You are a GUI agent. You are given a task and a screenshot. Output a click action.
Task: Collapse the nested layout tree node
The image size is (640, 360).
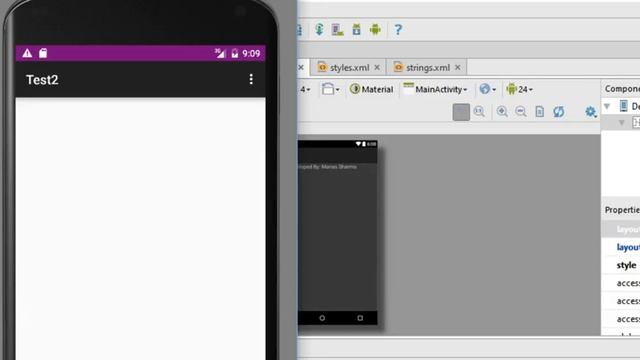(621, 122)
